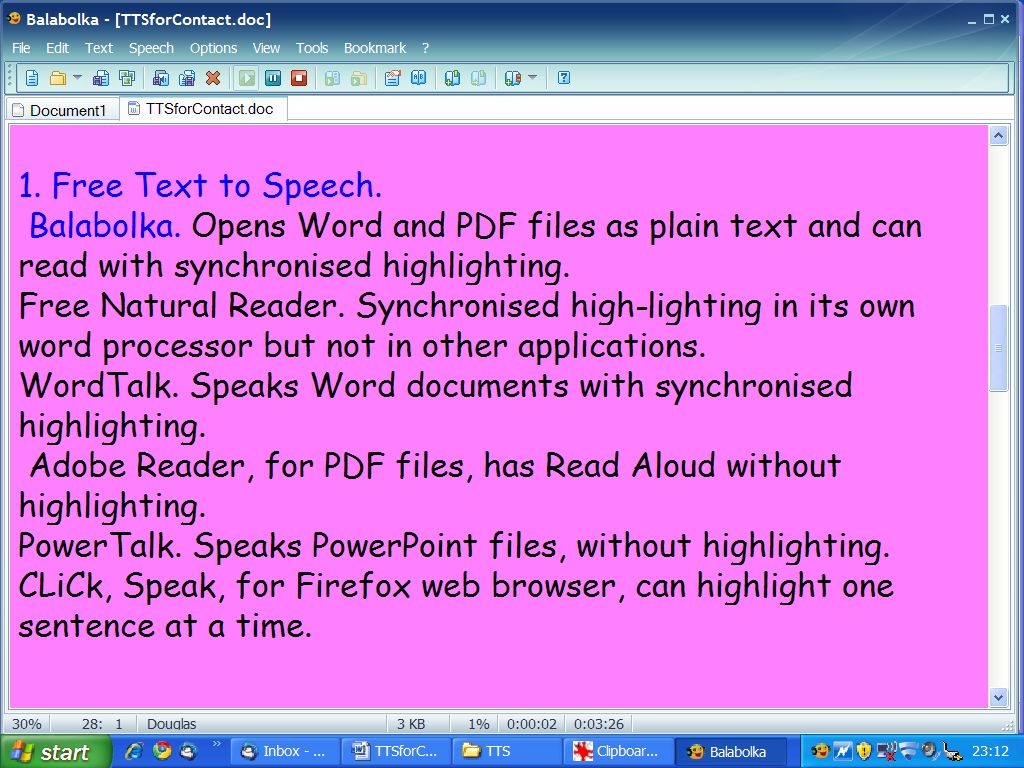The image size is (1024, 768).
Task: Click the scroll down arrow of the document
Action: click(x=998, y=697)
